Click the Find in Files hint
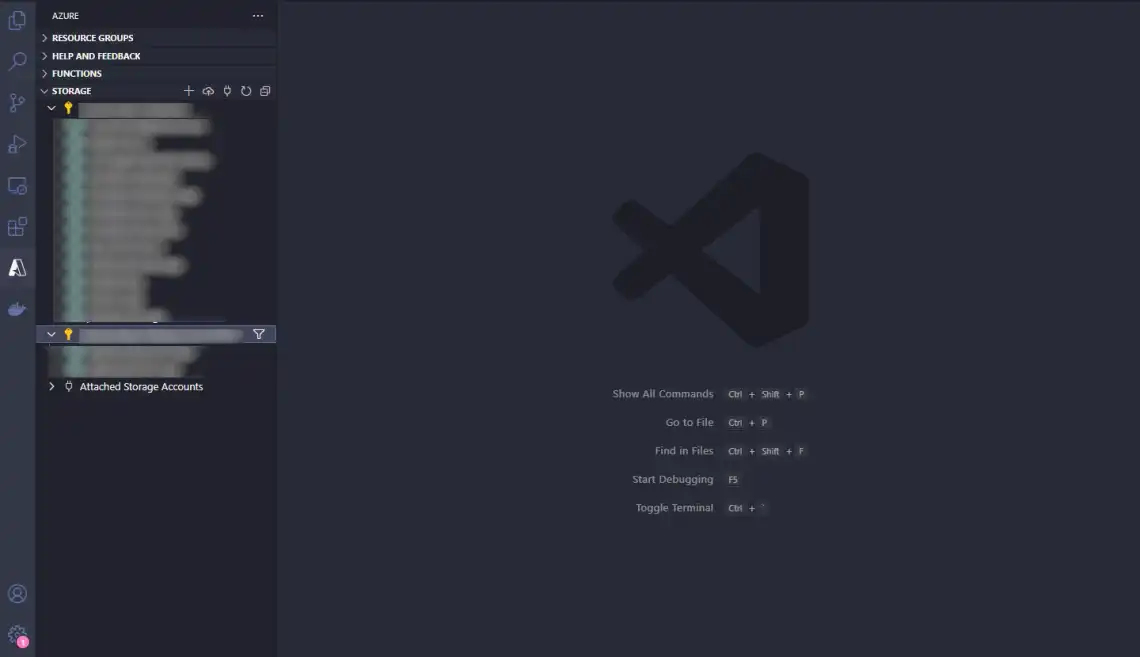 coord(684,451)
